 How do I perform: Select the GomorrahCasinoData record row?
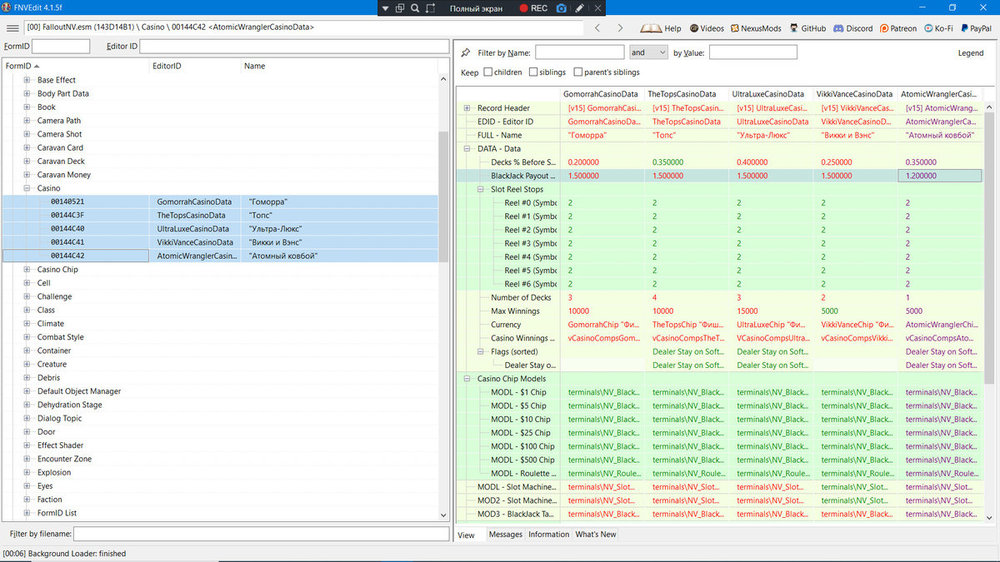220,202
